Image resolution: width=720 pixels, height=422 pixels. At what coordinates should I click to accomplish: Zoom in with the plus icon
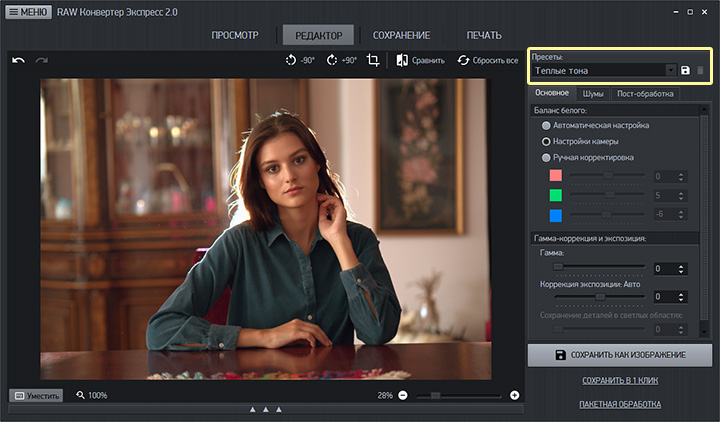[515, 395]
